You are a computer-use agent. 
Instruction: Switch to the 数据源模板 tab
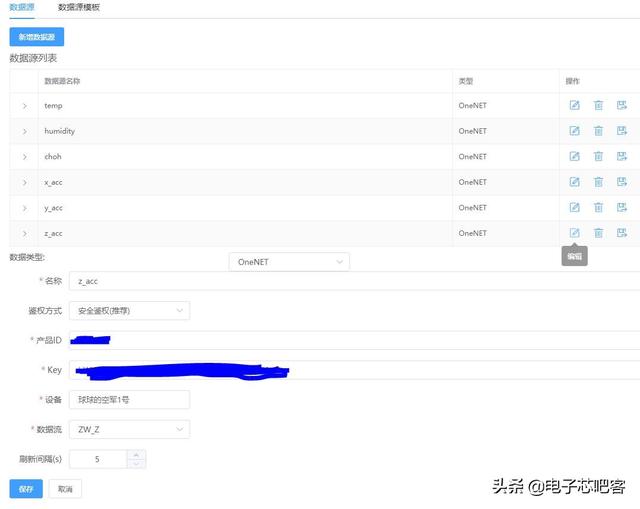pos(79,7)
